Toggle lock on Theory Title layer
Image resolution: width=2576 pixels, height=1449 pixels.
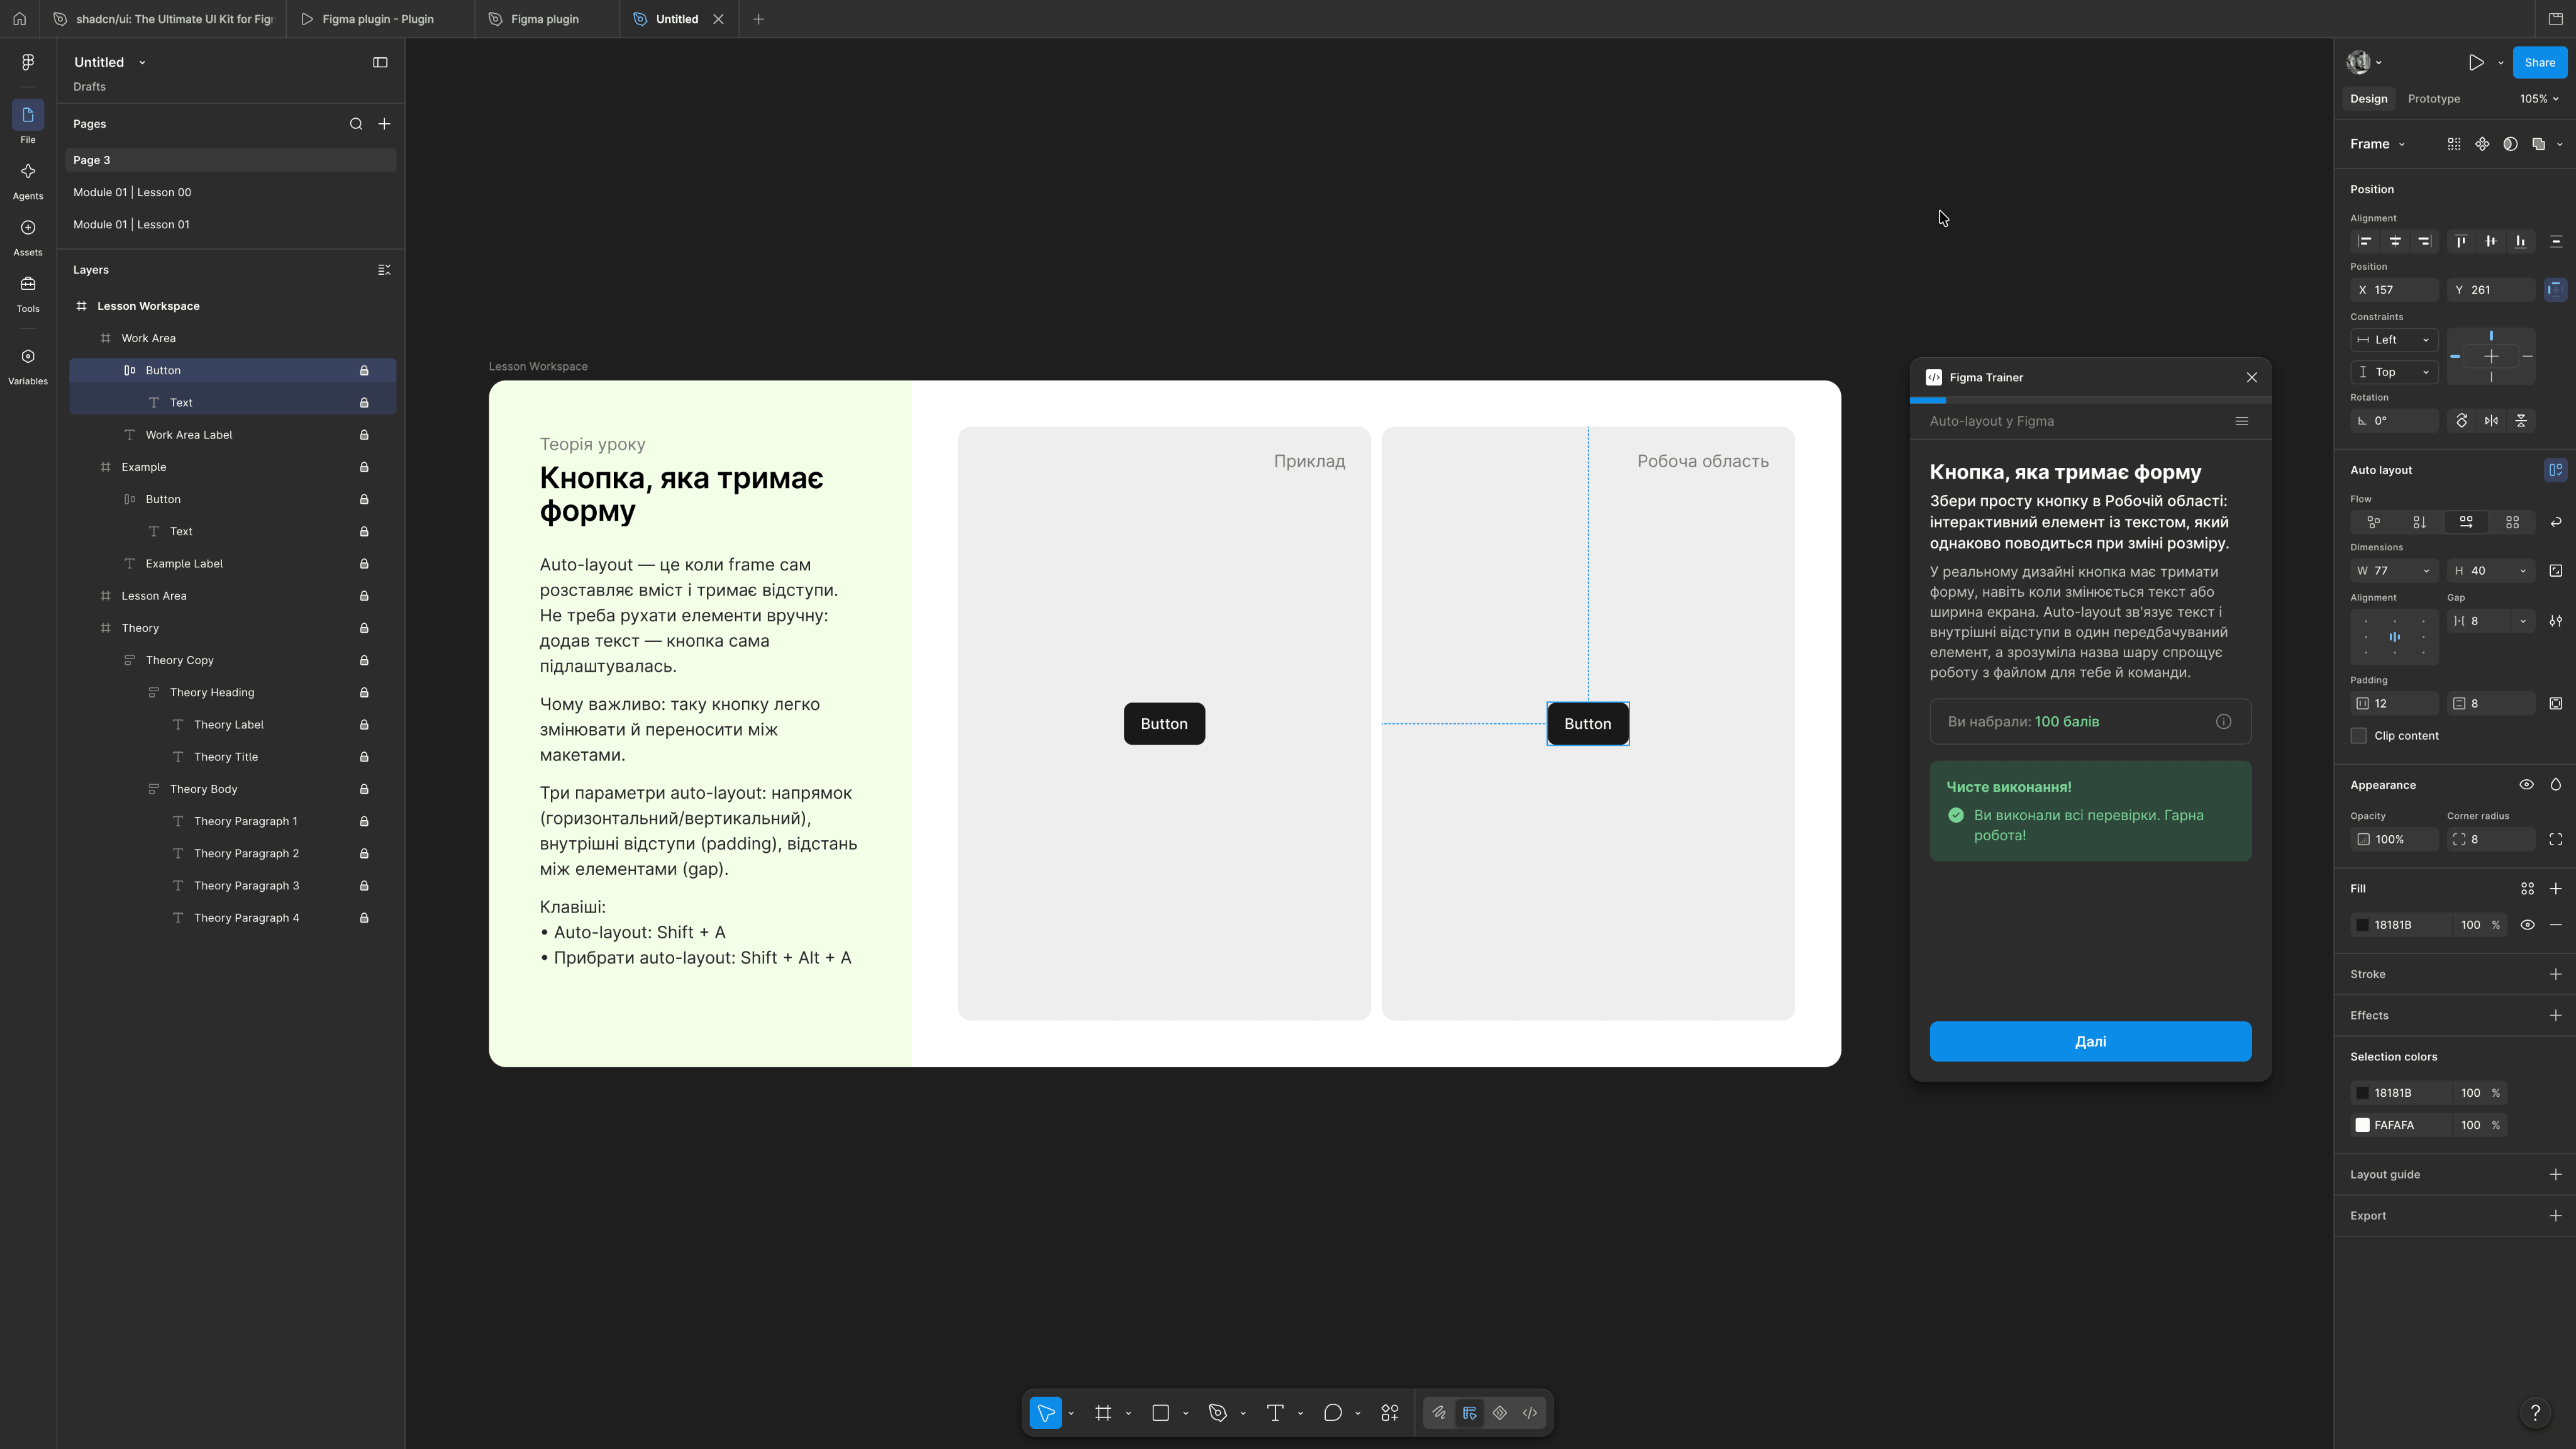[x=364, y=757]
